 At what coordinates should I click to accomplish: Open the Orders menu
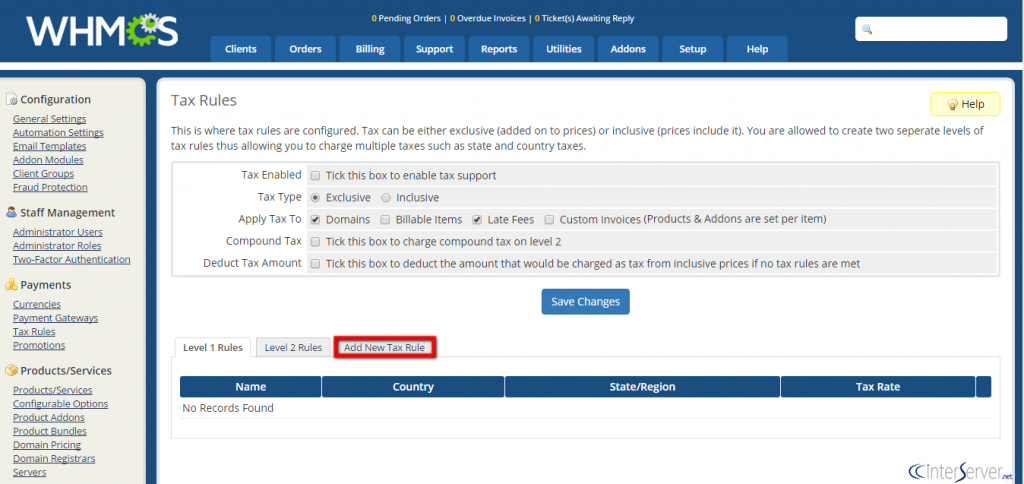tap(305, 49)
